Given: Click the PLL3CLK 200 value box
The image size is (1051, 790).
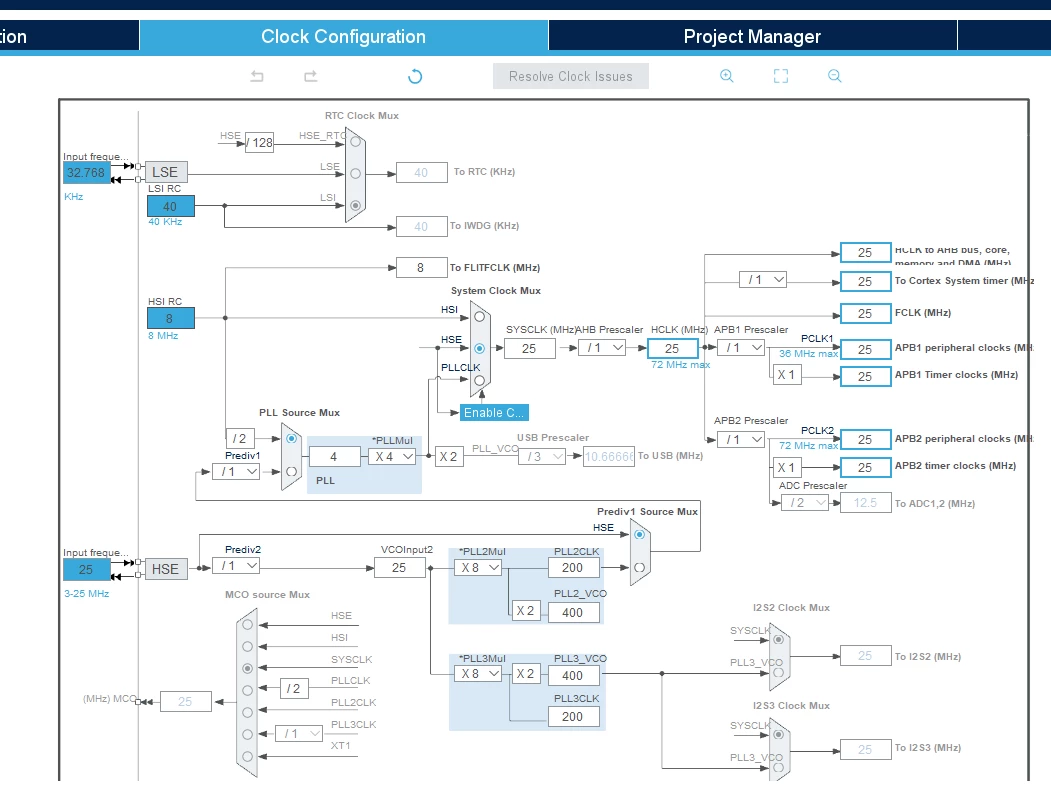Looking at the screenshot, I should click(574, 716).
